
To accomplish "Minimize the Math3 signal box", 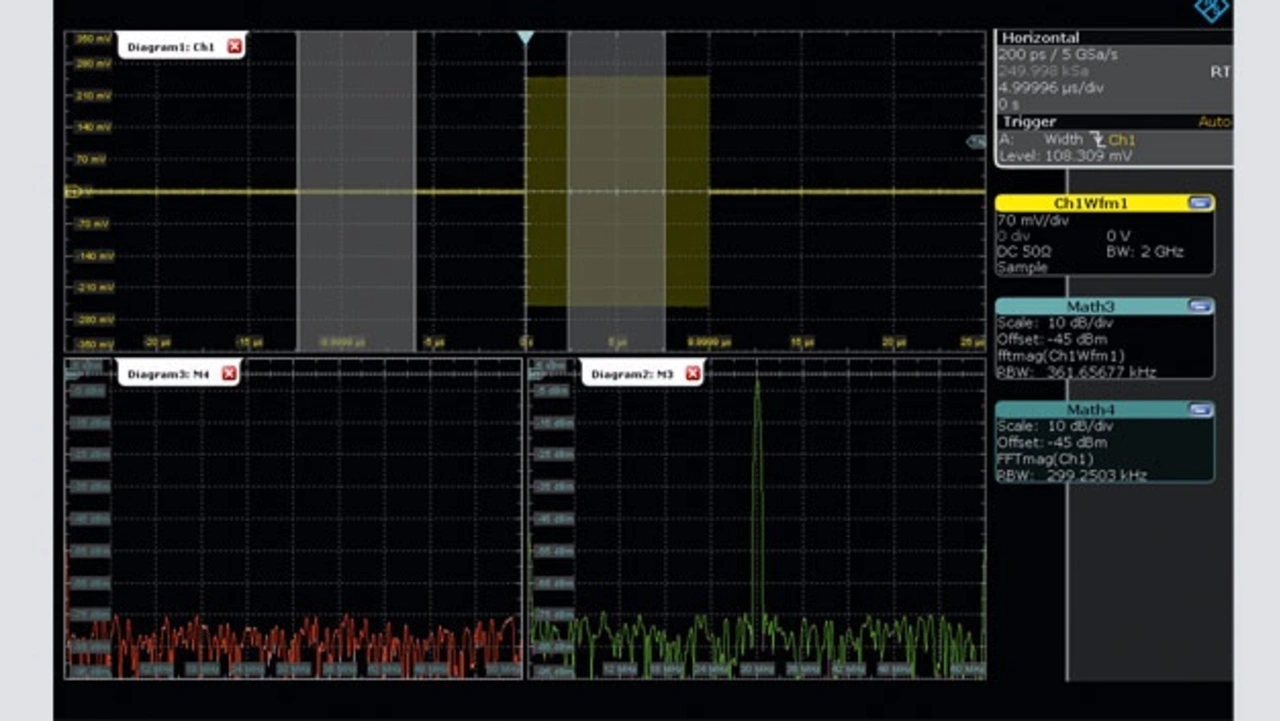I will click(x=1200, y=306).
